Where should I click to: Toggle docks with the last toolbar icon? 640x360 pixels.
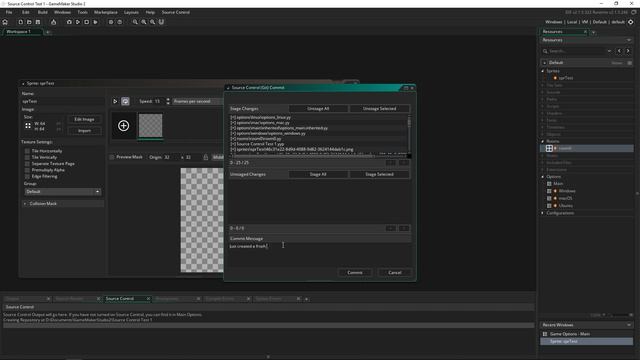[x=161, y=22]
